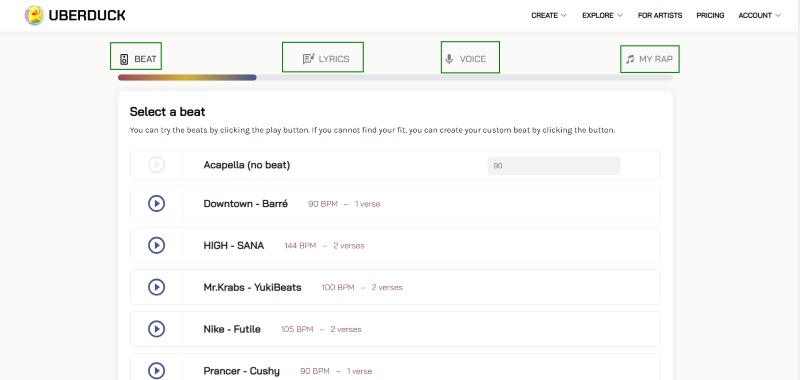Switch to the MY RAP step tab
Viewport: 800px width, 380px height.
tap(650, 59)
